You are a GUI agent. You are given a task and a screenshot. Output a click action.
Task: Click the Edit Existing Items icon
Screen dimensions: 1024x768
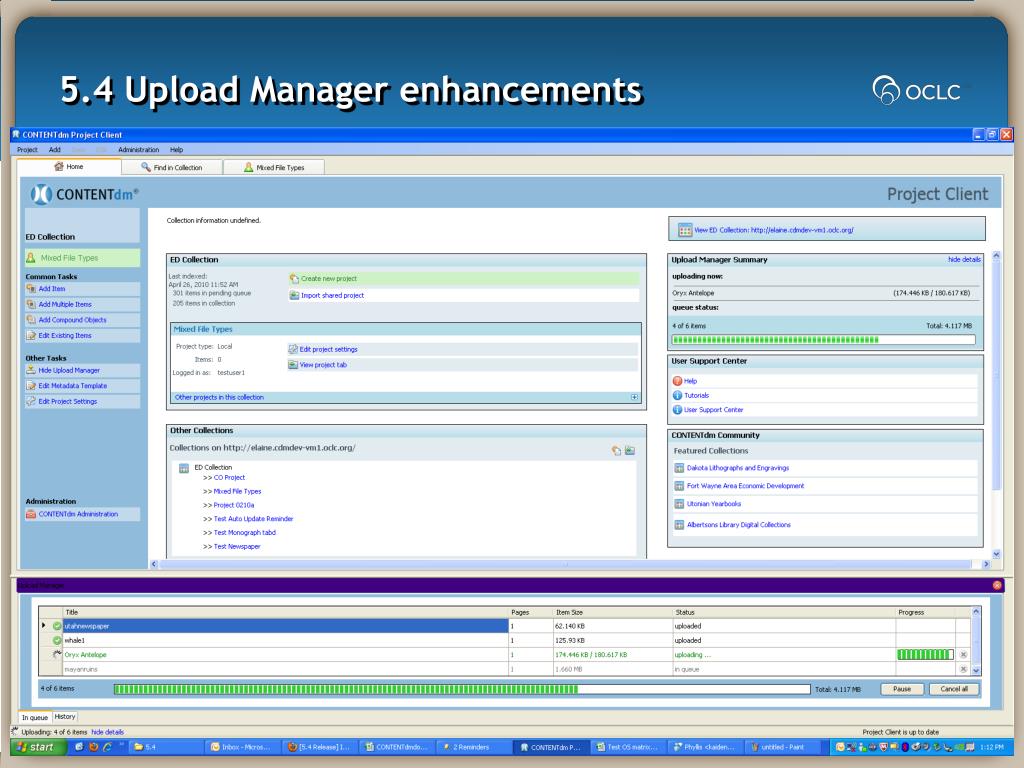(31, 336)
